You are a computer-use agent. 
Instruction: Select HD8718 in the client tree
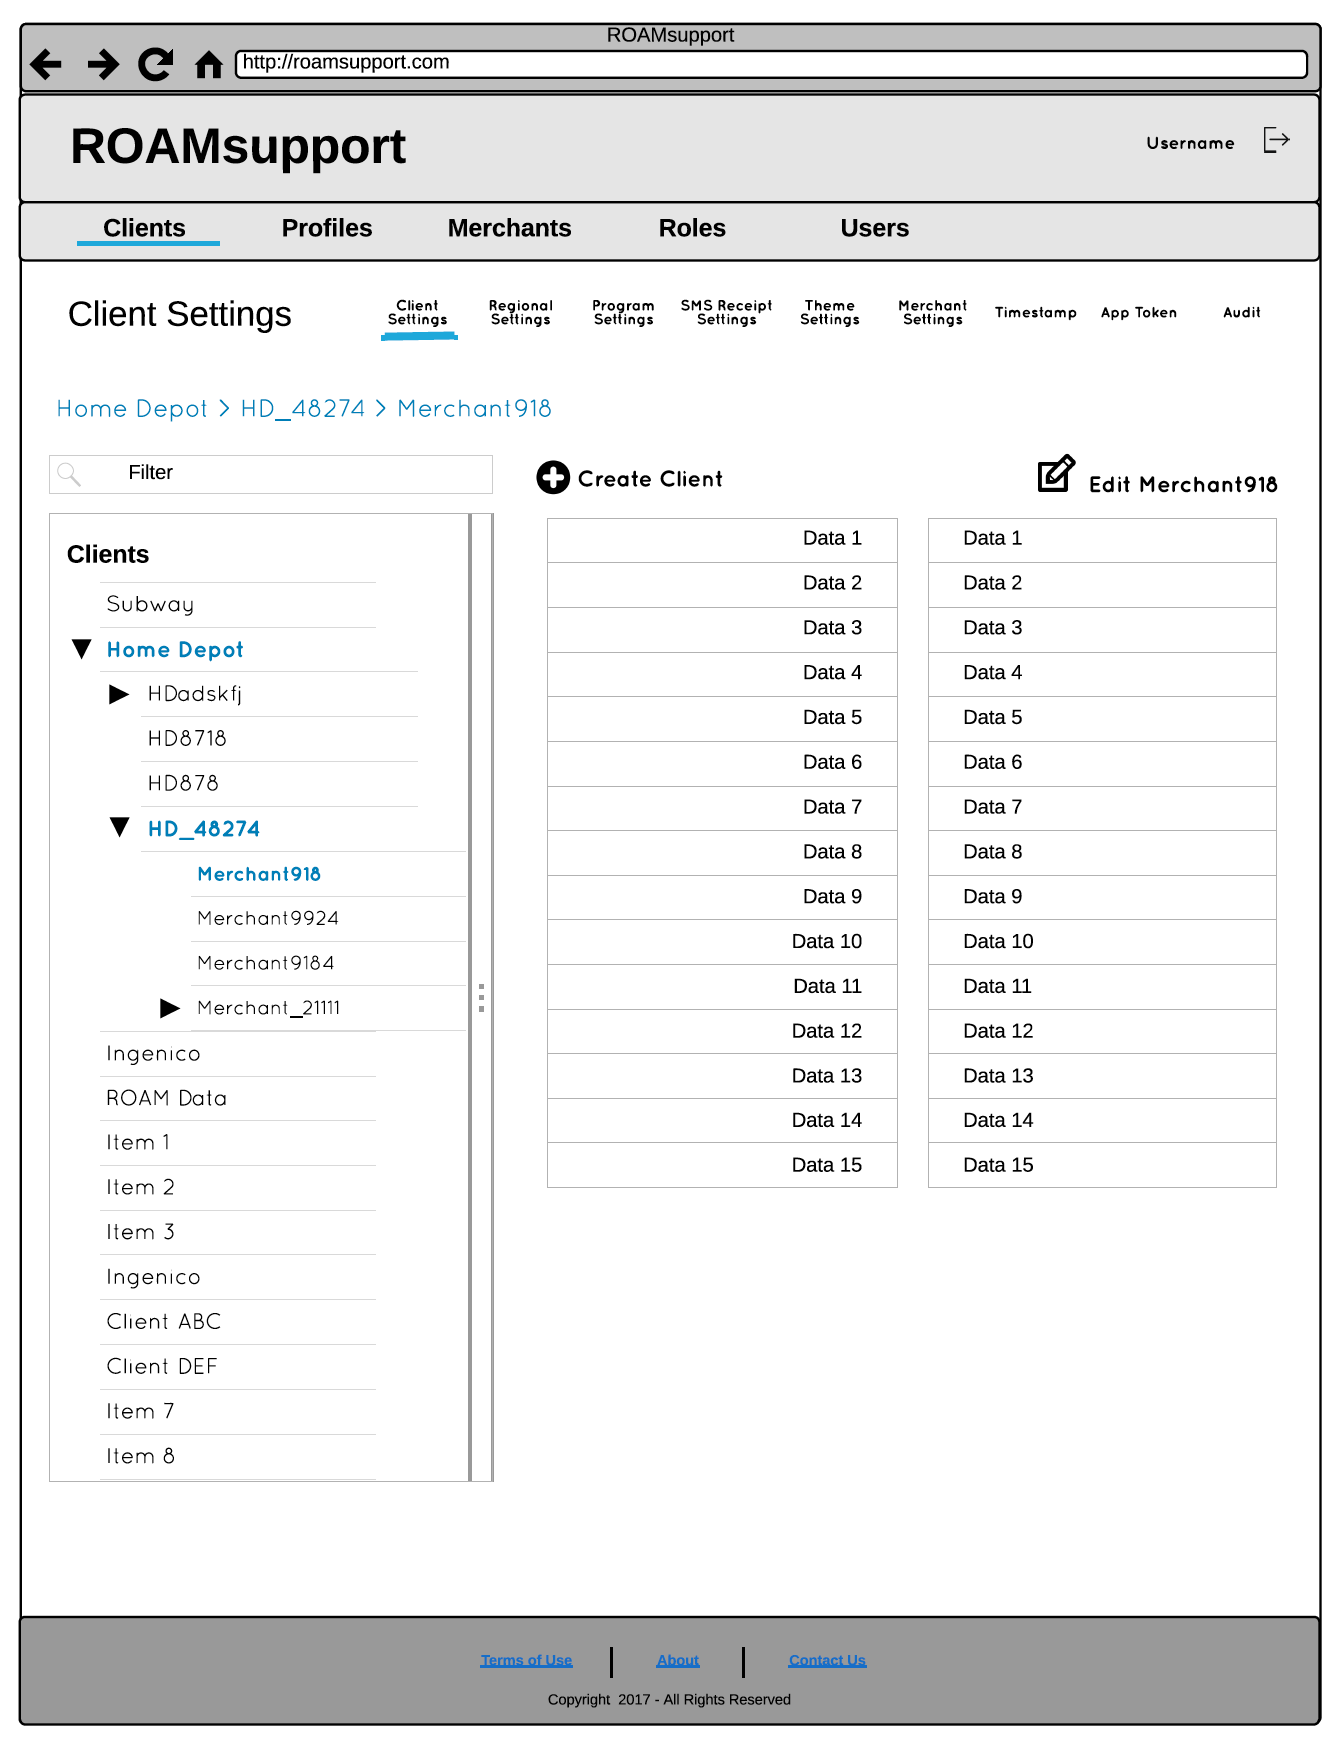point(187,739)
